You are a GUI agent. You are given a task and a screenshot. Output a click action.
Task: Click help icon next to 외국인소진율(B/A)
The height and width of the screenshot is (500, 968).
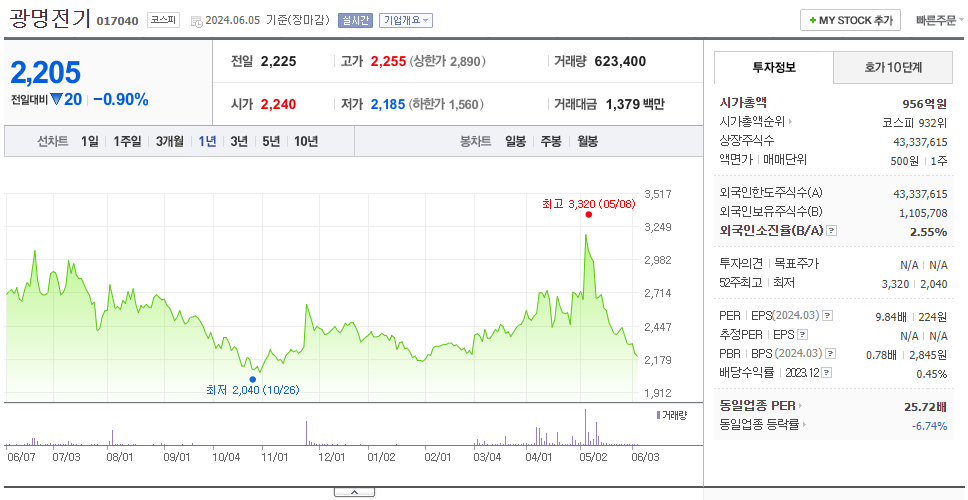[832, 231]
